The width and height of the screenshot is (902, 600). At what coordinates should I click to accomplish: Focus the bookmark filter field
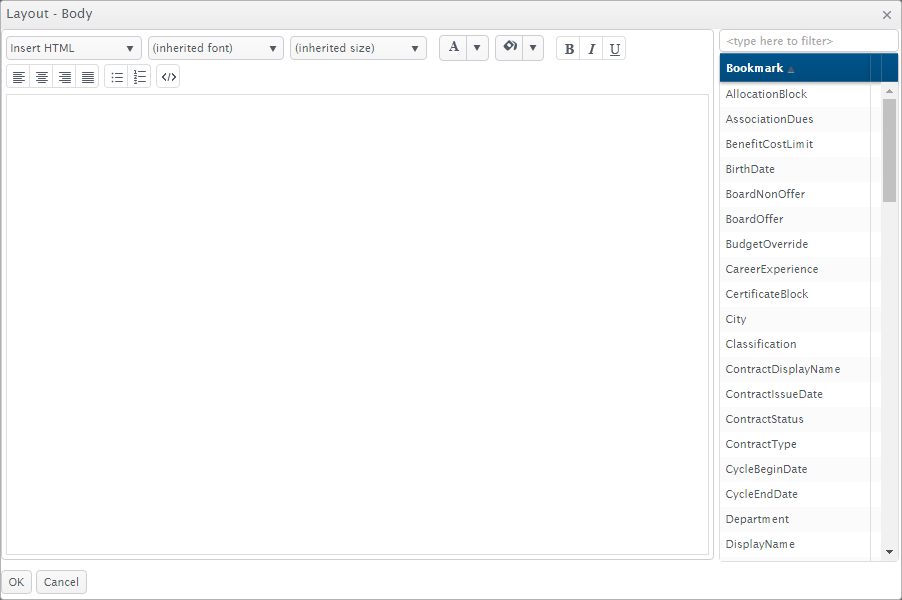pyautogui.click(x=808, y=41)
